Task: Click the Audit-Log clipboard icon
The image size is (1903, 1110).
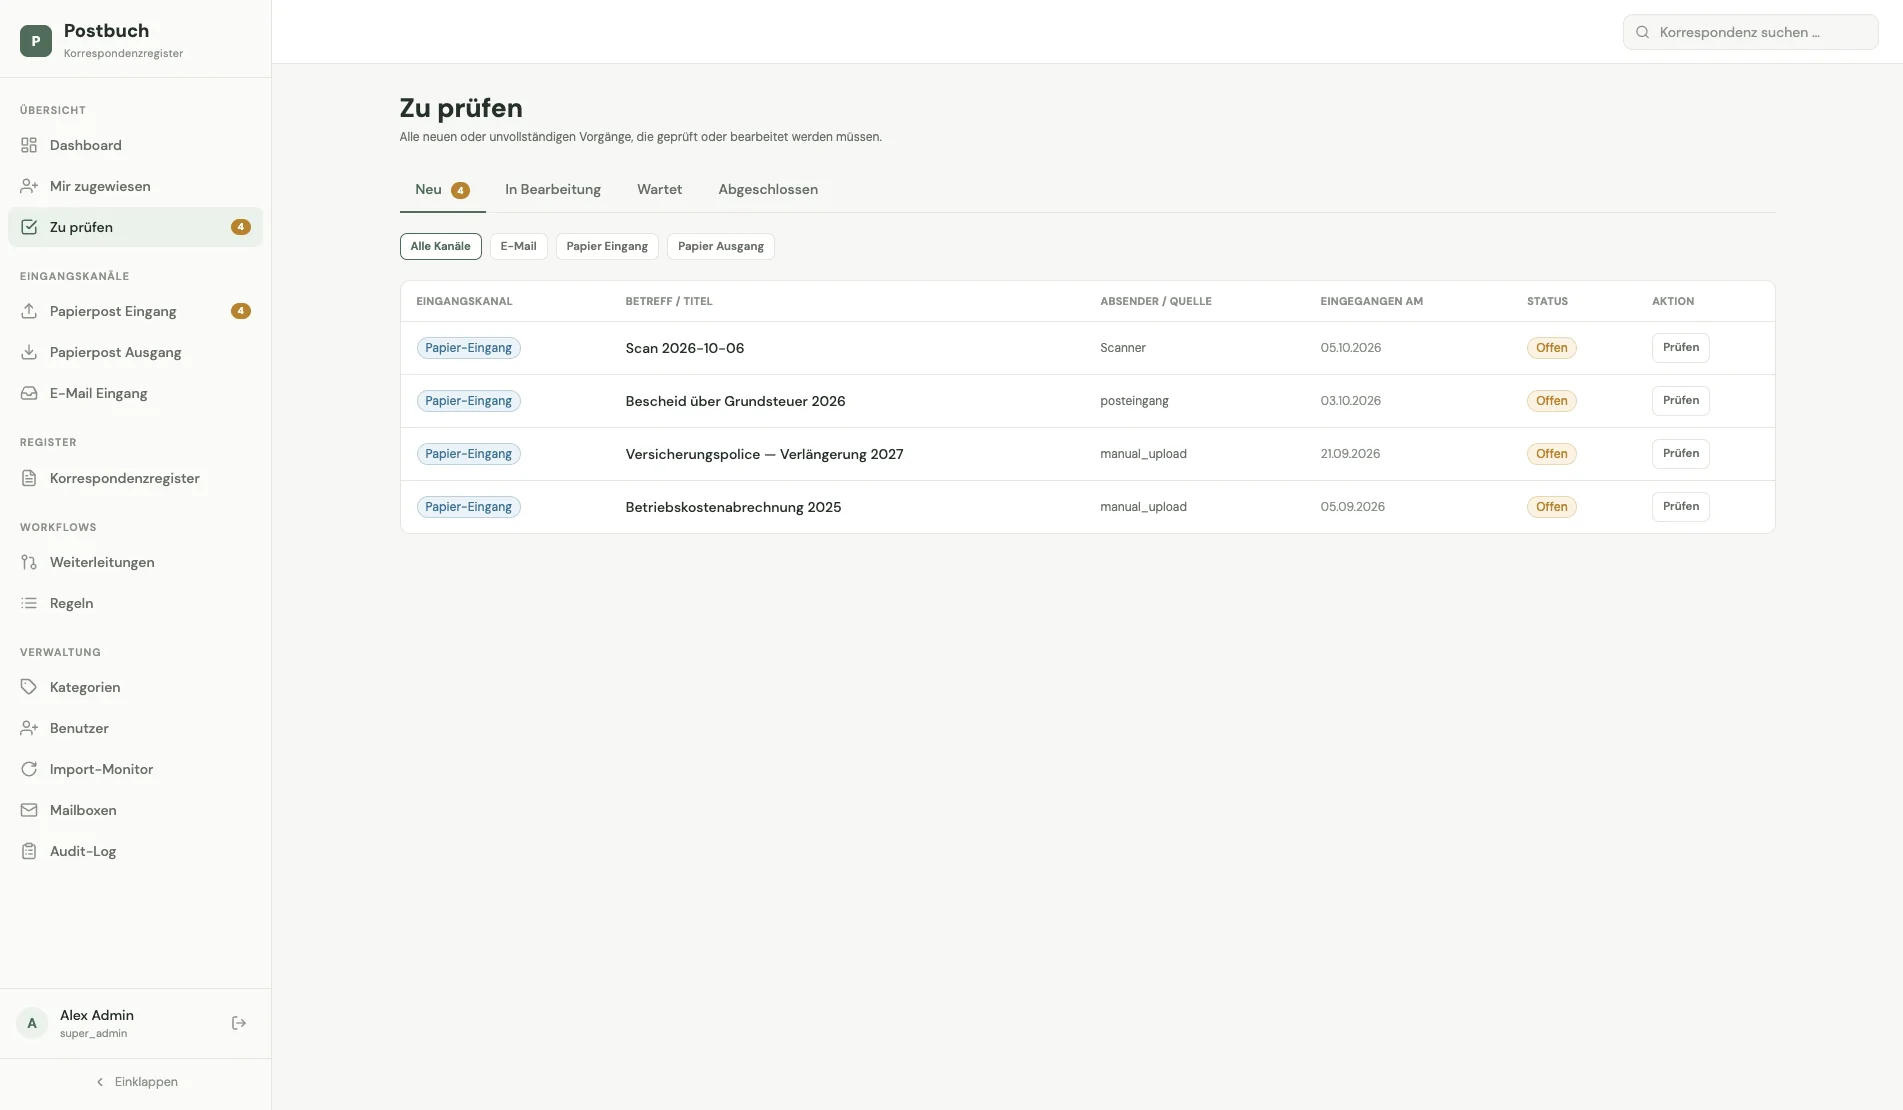Action: pyautogui.click(x=29, y=851)
